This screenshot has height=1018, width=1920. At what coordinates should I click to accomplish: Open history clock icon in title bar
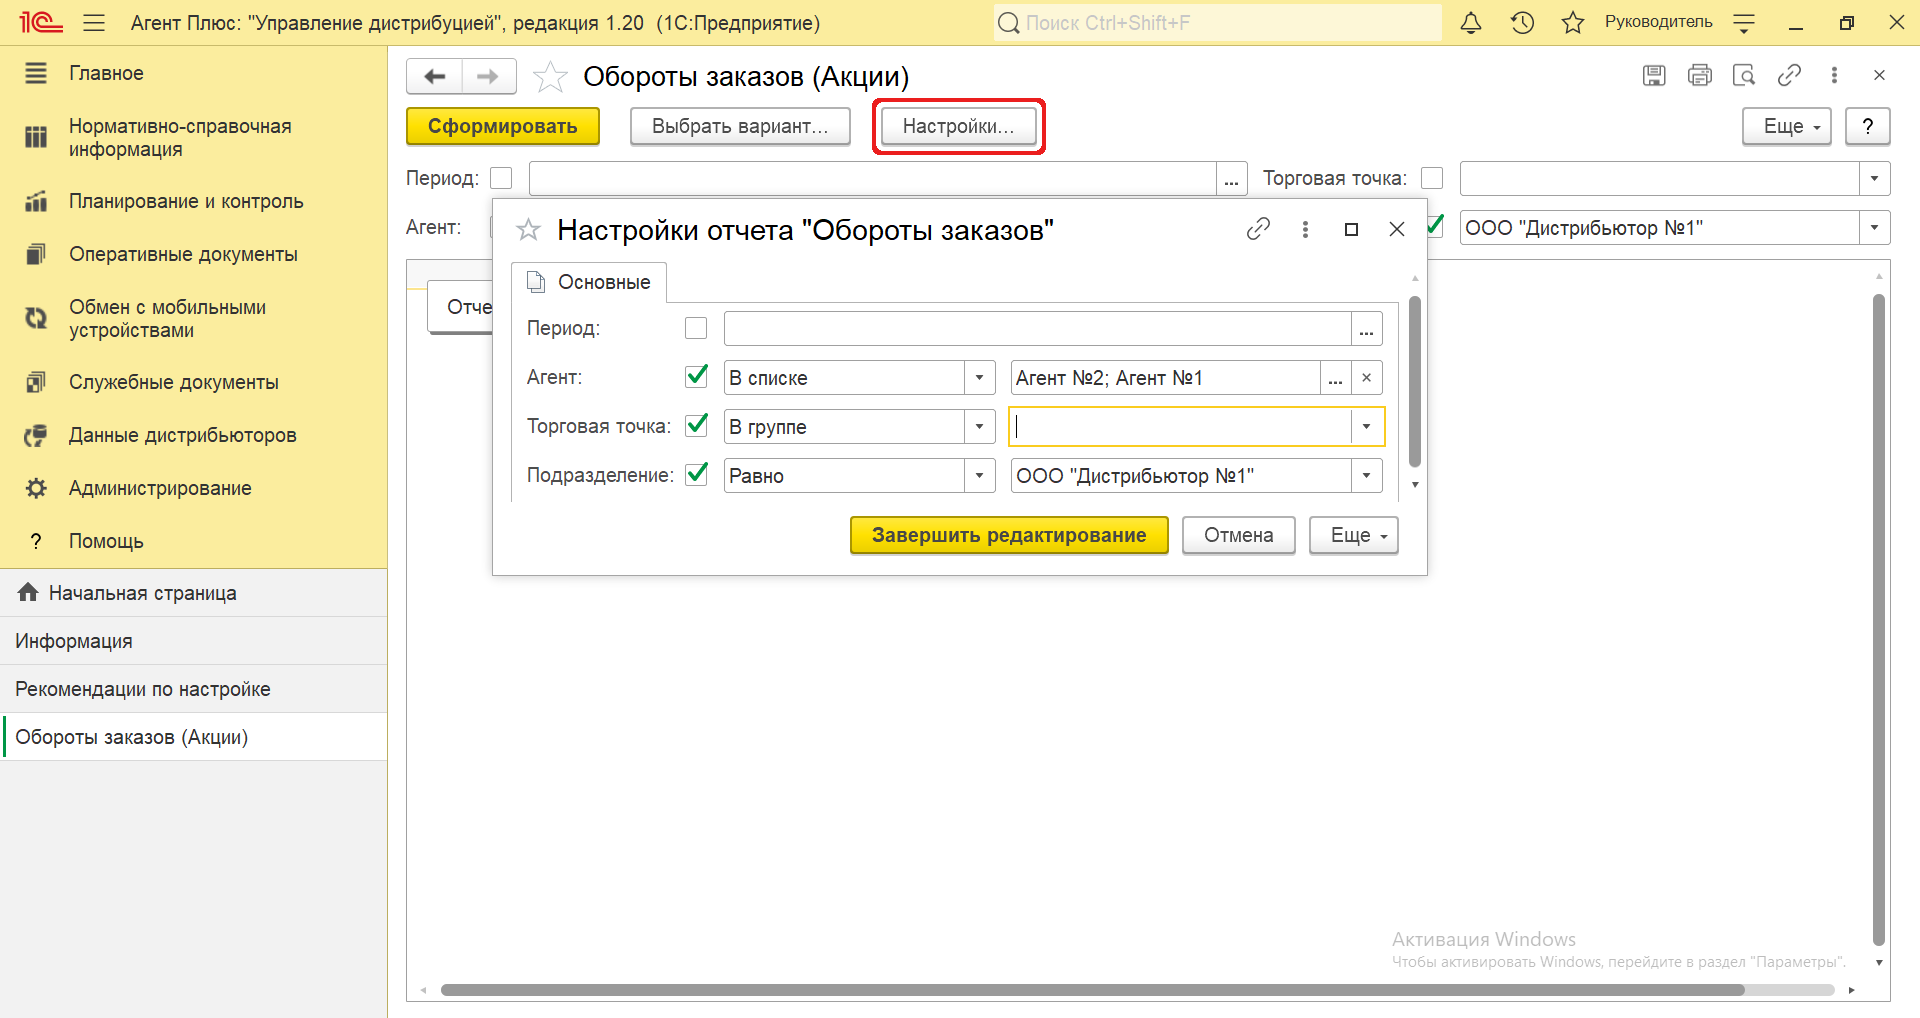[1522, 22]
